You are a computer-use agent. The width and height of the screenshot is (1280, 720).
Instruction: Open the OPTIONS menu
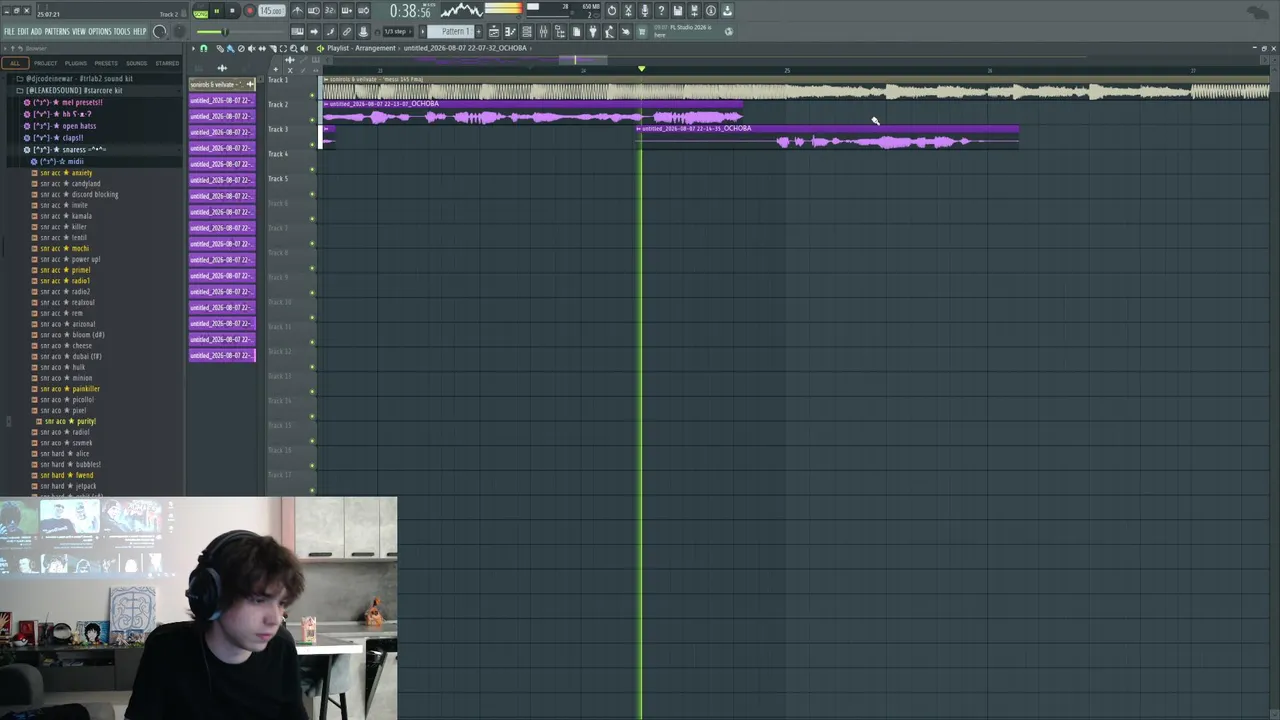[100, 32]
